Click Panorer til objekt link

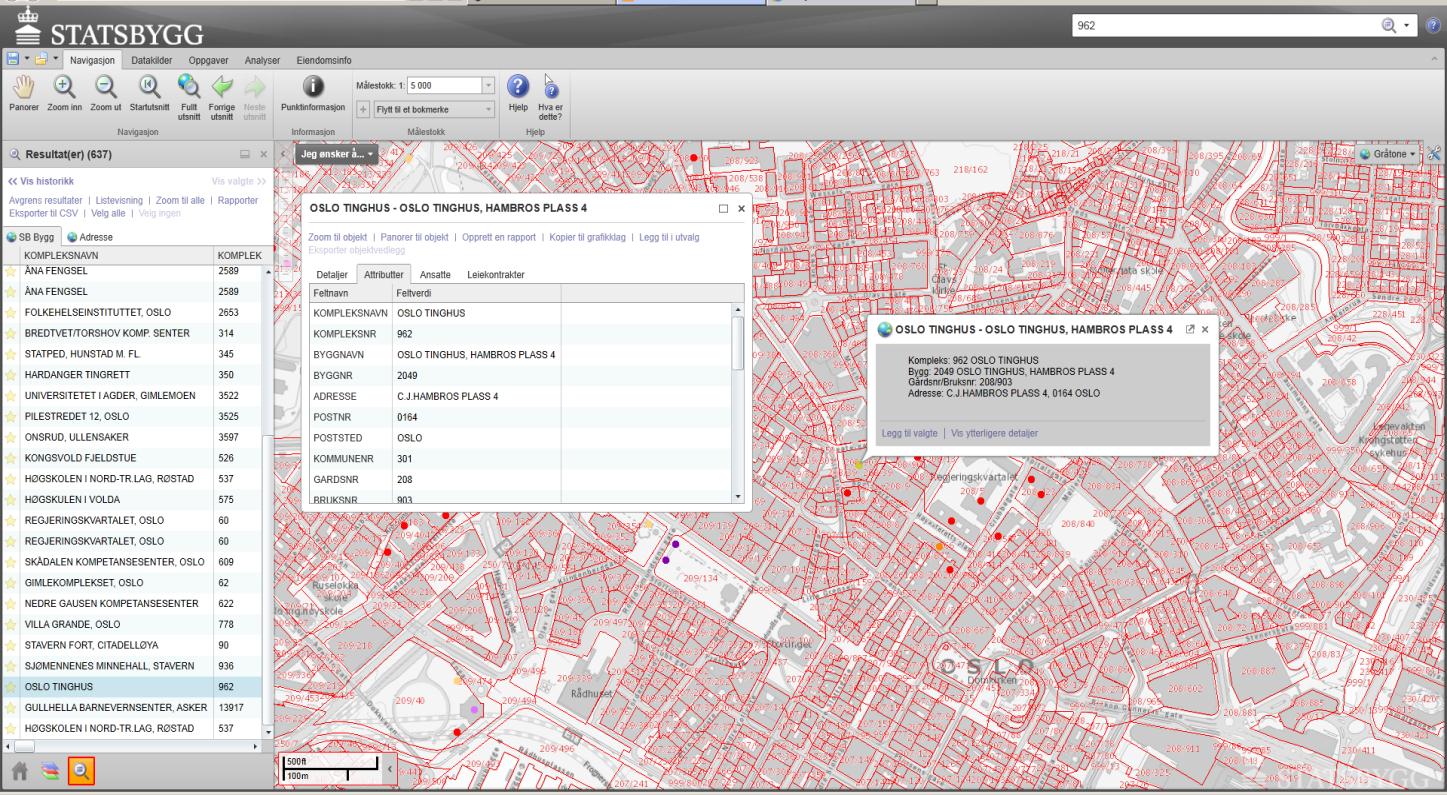(414, 237)
